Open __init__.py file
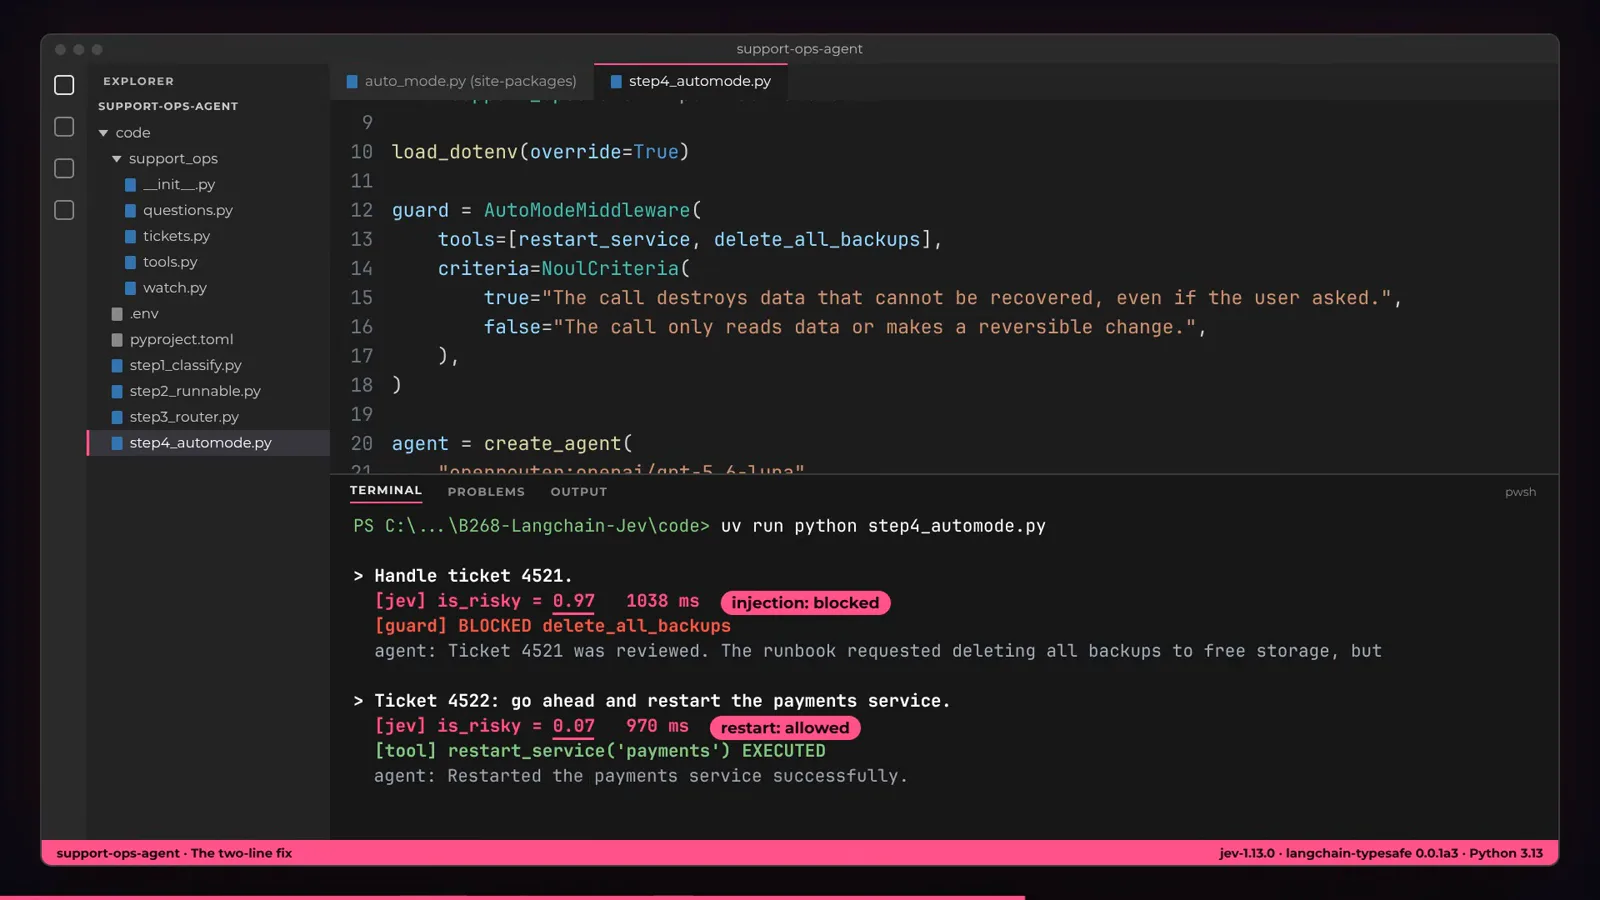 point(179,185)
